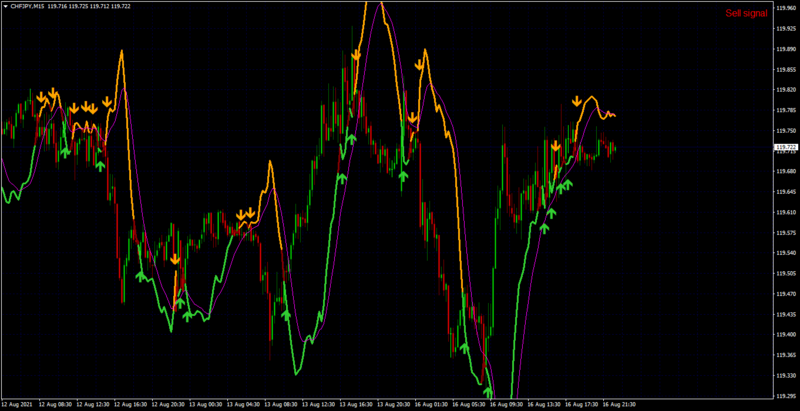The image size is (800, 411).
Task: Click the 13 Aug 16:30 time label
Action: (x=356, y=404)
